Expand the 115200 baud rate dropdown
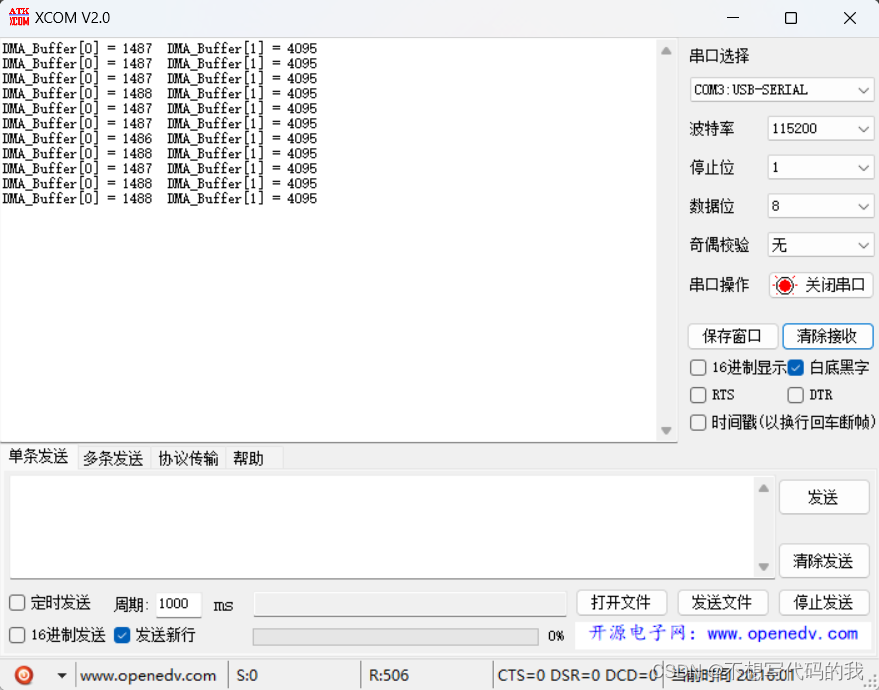This screenshot has height=690, width=879. tap(820, 128)
